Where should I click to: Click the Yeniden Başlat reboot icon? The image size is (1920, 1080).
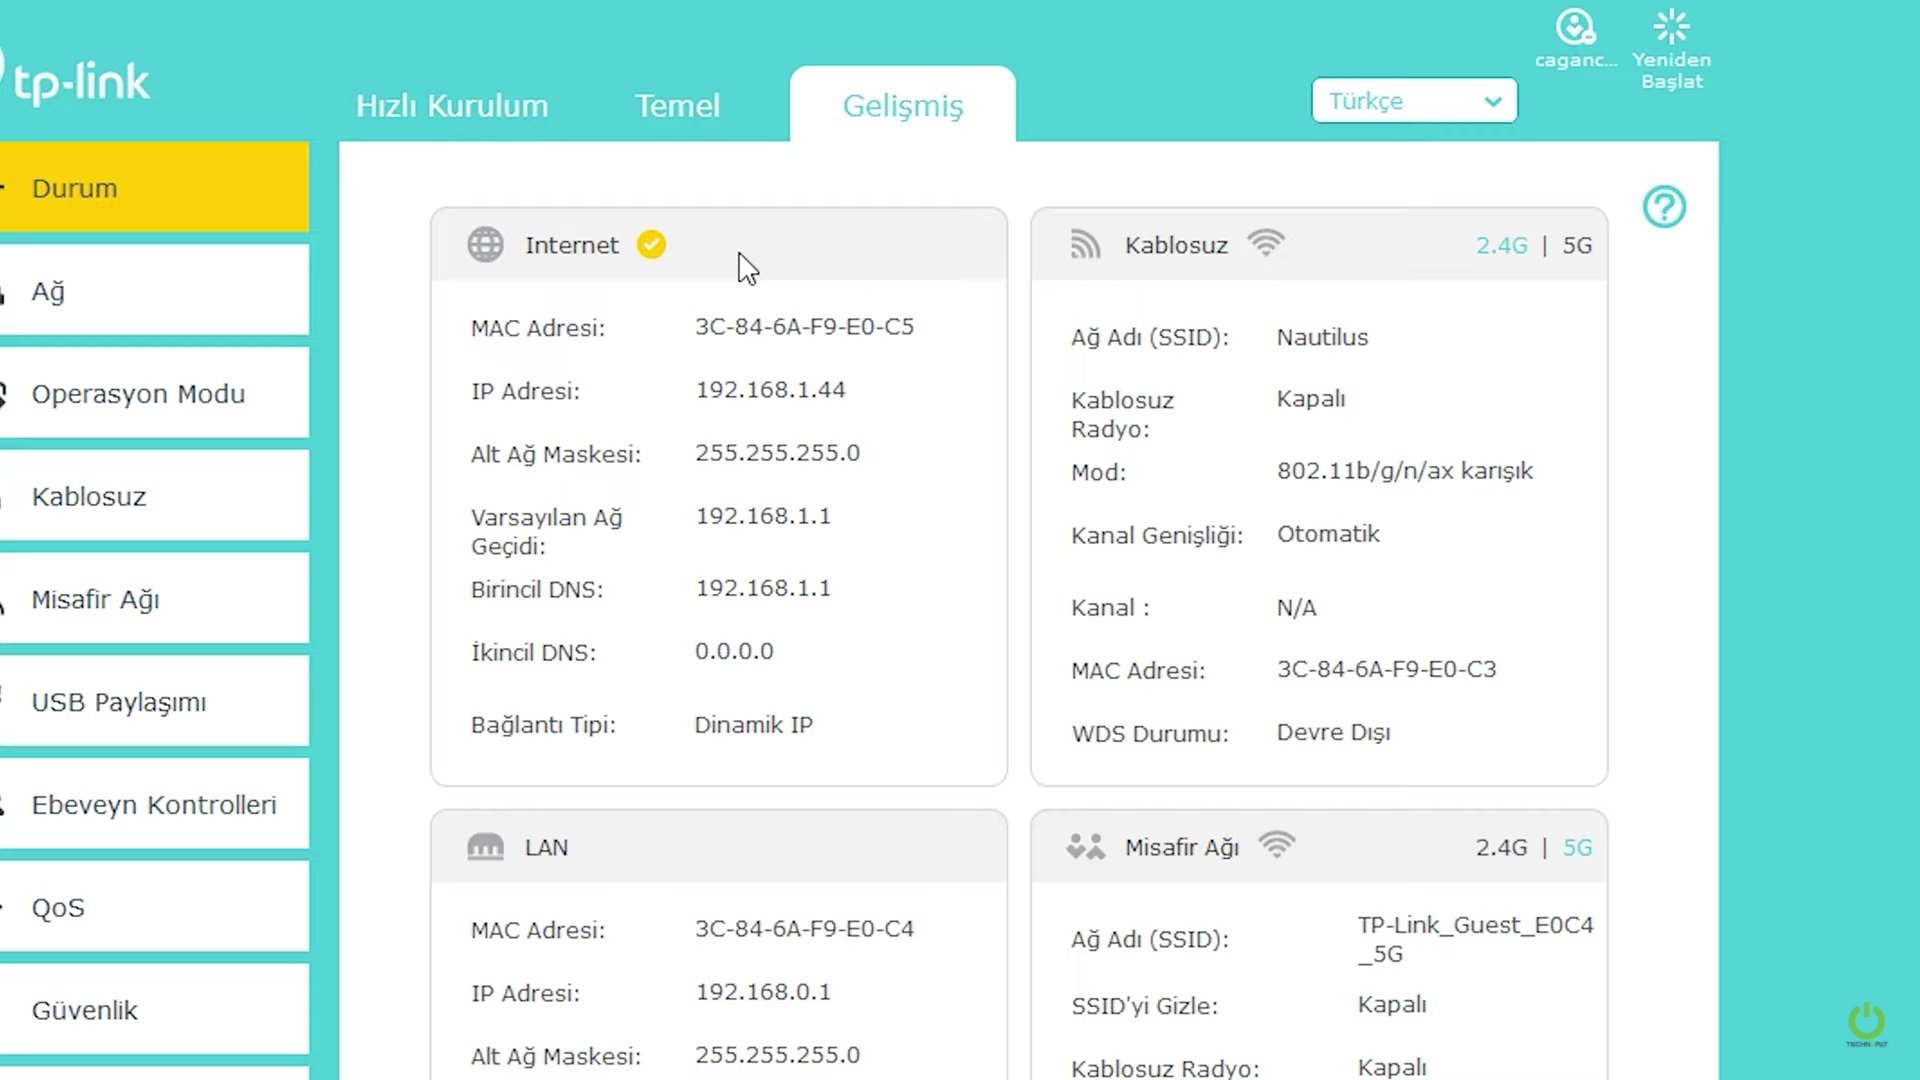(x=1671, y=28)
